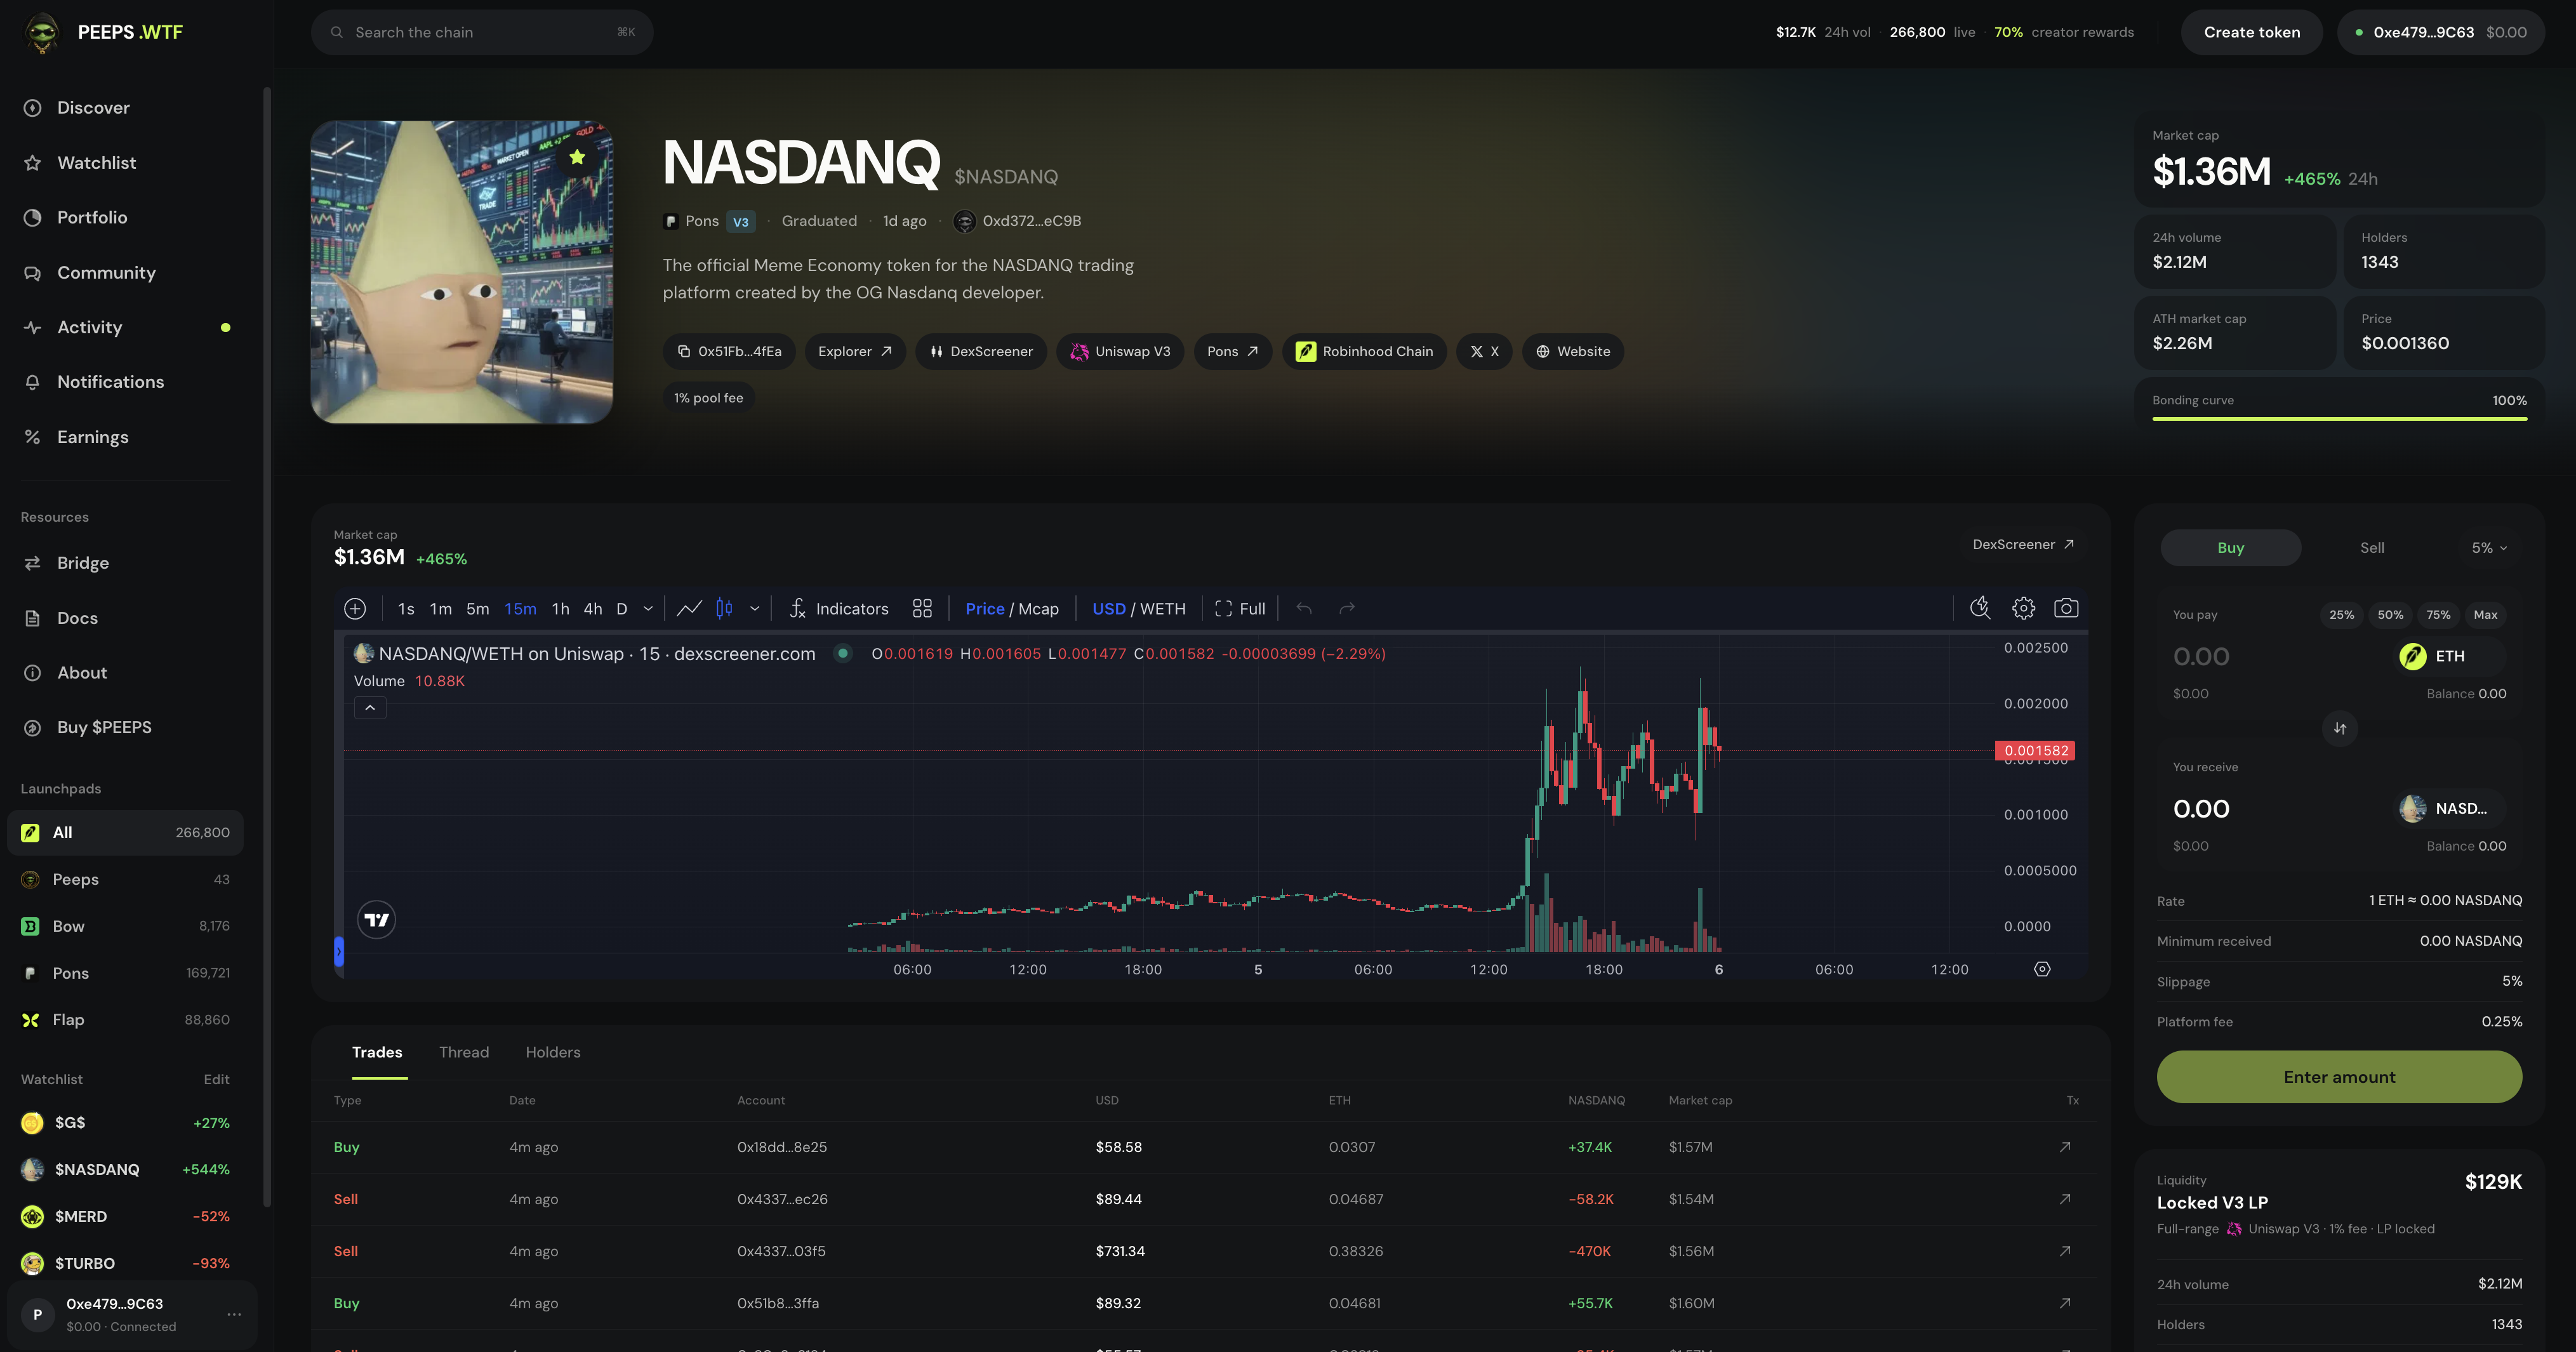
Task: Select the 4h chart interval
Action: coord(593,609)
